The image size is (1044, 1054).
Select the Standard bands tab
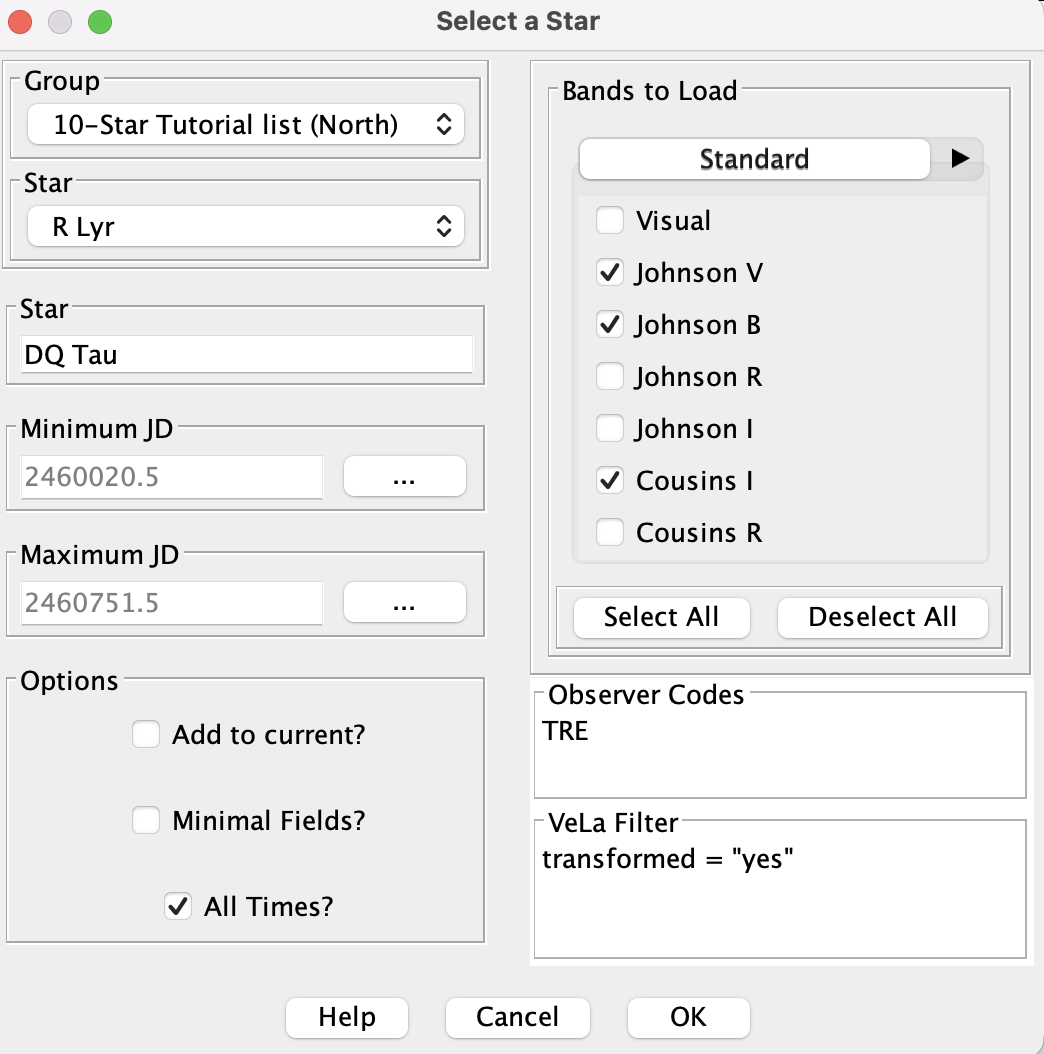click(x=754, y=159)
